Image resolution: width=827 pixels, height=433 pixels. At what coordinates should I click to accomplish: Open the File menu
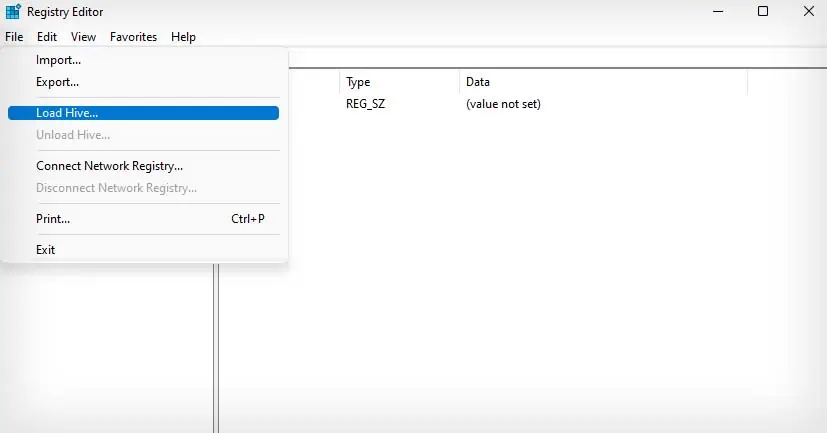point(14,37)
